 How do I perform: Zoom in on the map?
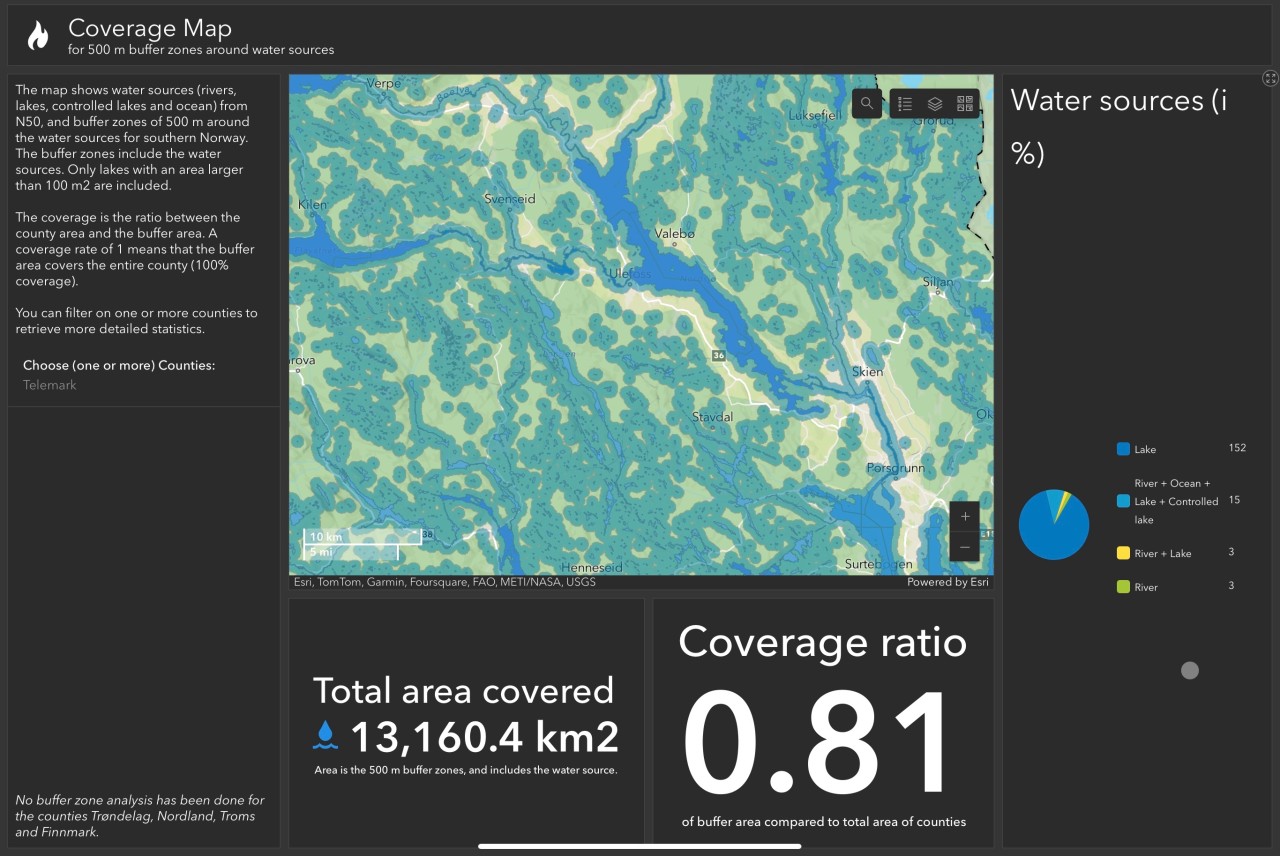tap(965, 517)
